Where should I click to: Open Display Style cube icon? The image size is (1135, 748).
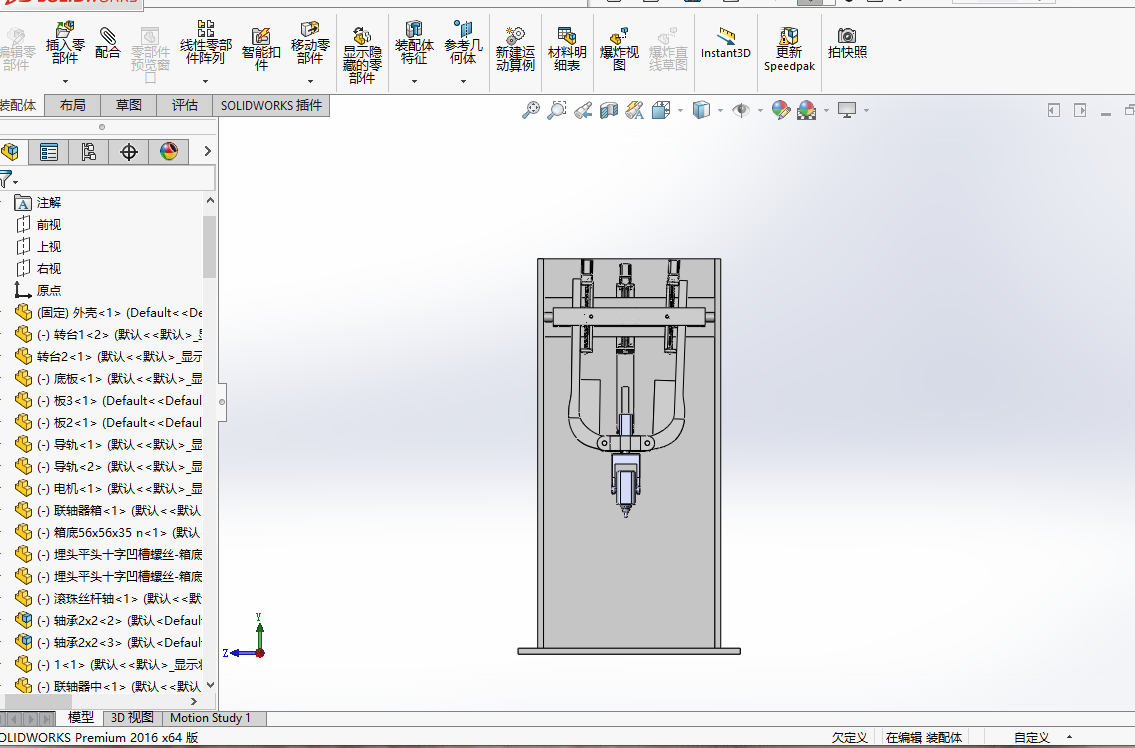coord(701,110)
